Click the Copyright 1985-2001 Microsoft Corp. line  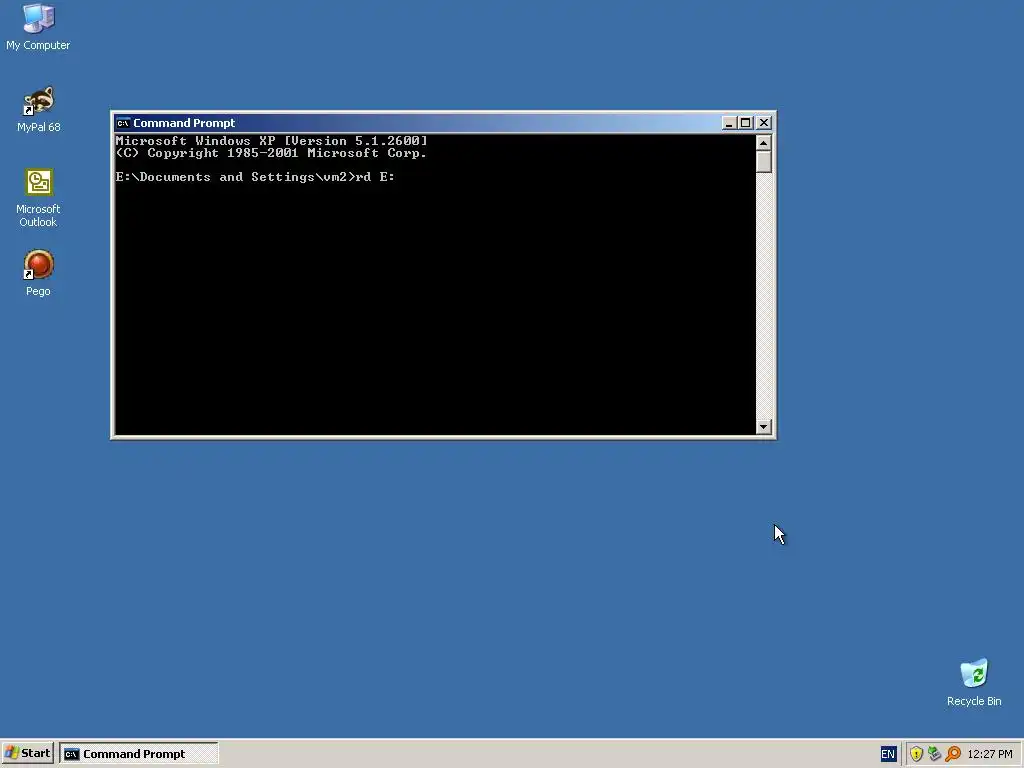[x=271, y=153]
